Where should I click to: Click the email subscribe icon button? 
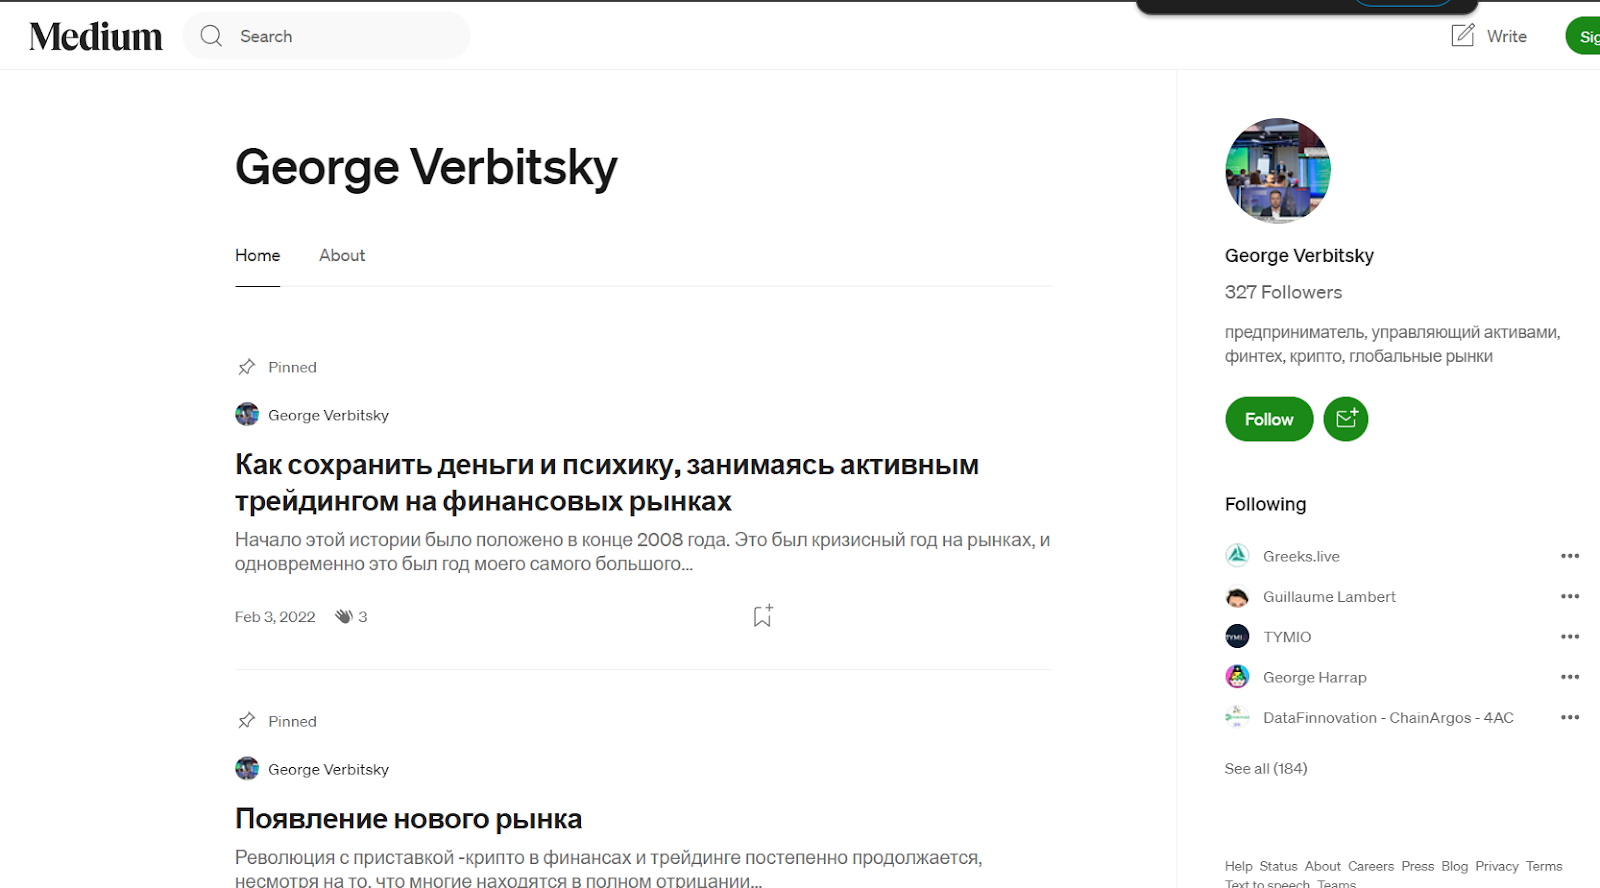click(1346, 419)
